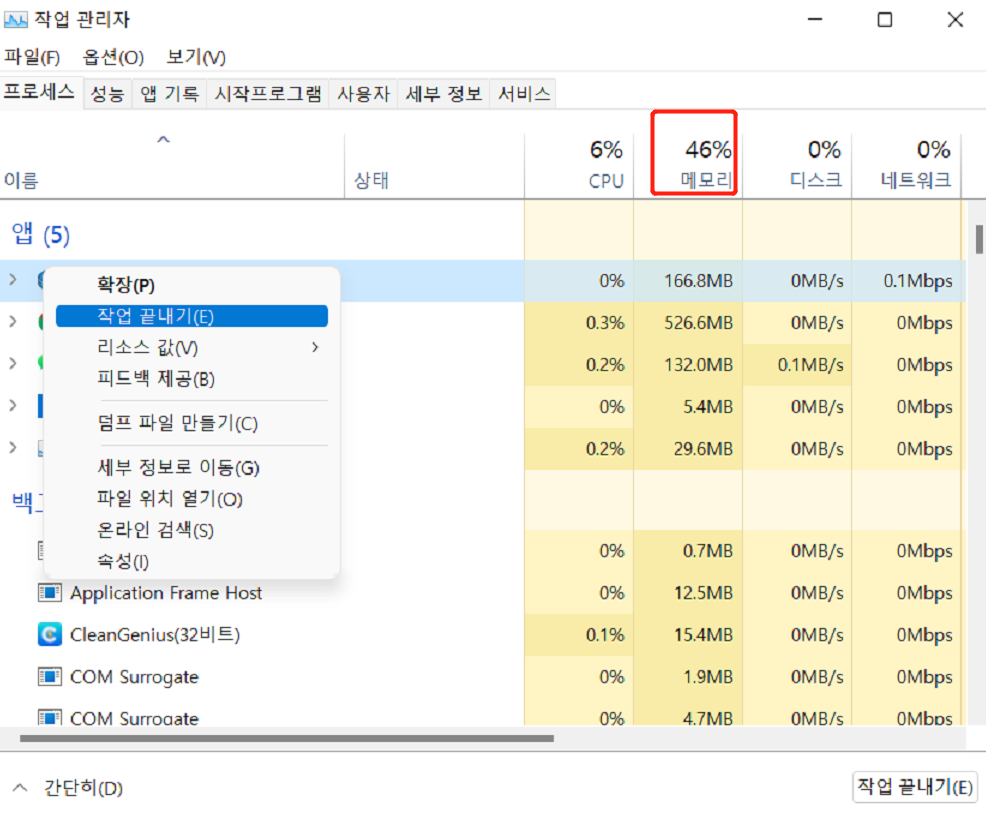Click the Application Frame Host process icon

tap(49, 593)
